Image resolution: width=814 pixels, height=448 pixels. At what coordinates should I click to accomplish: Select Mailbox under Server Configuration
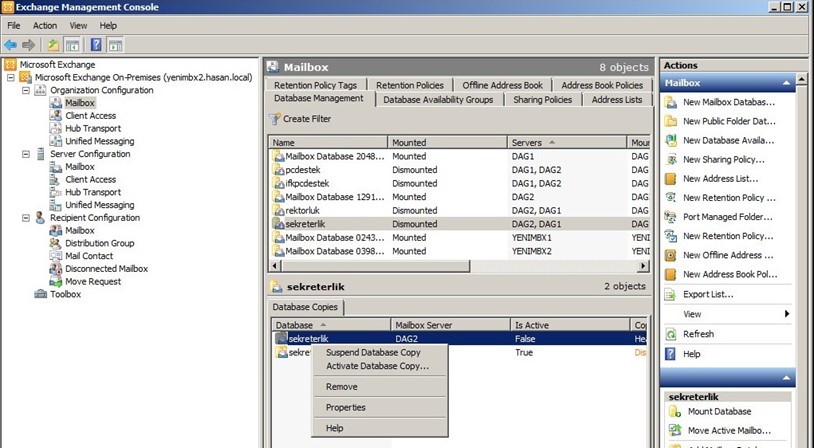[79, 167]
